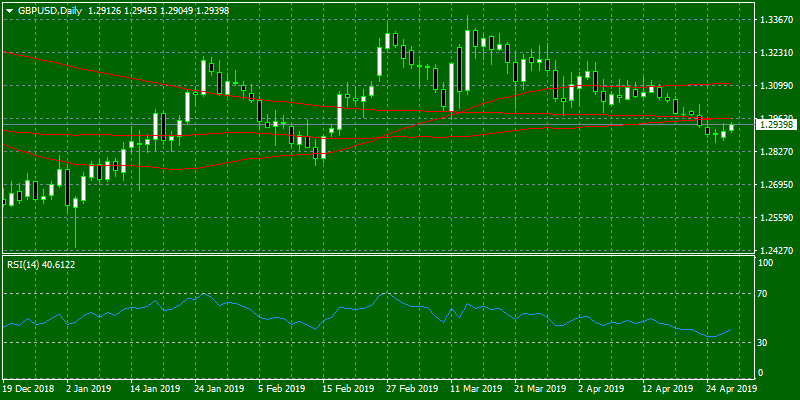
Task: Click the GBPUSD,Daily chart title
Action: [48, 10]
